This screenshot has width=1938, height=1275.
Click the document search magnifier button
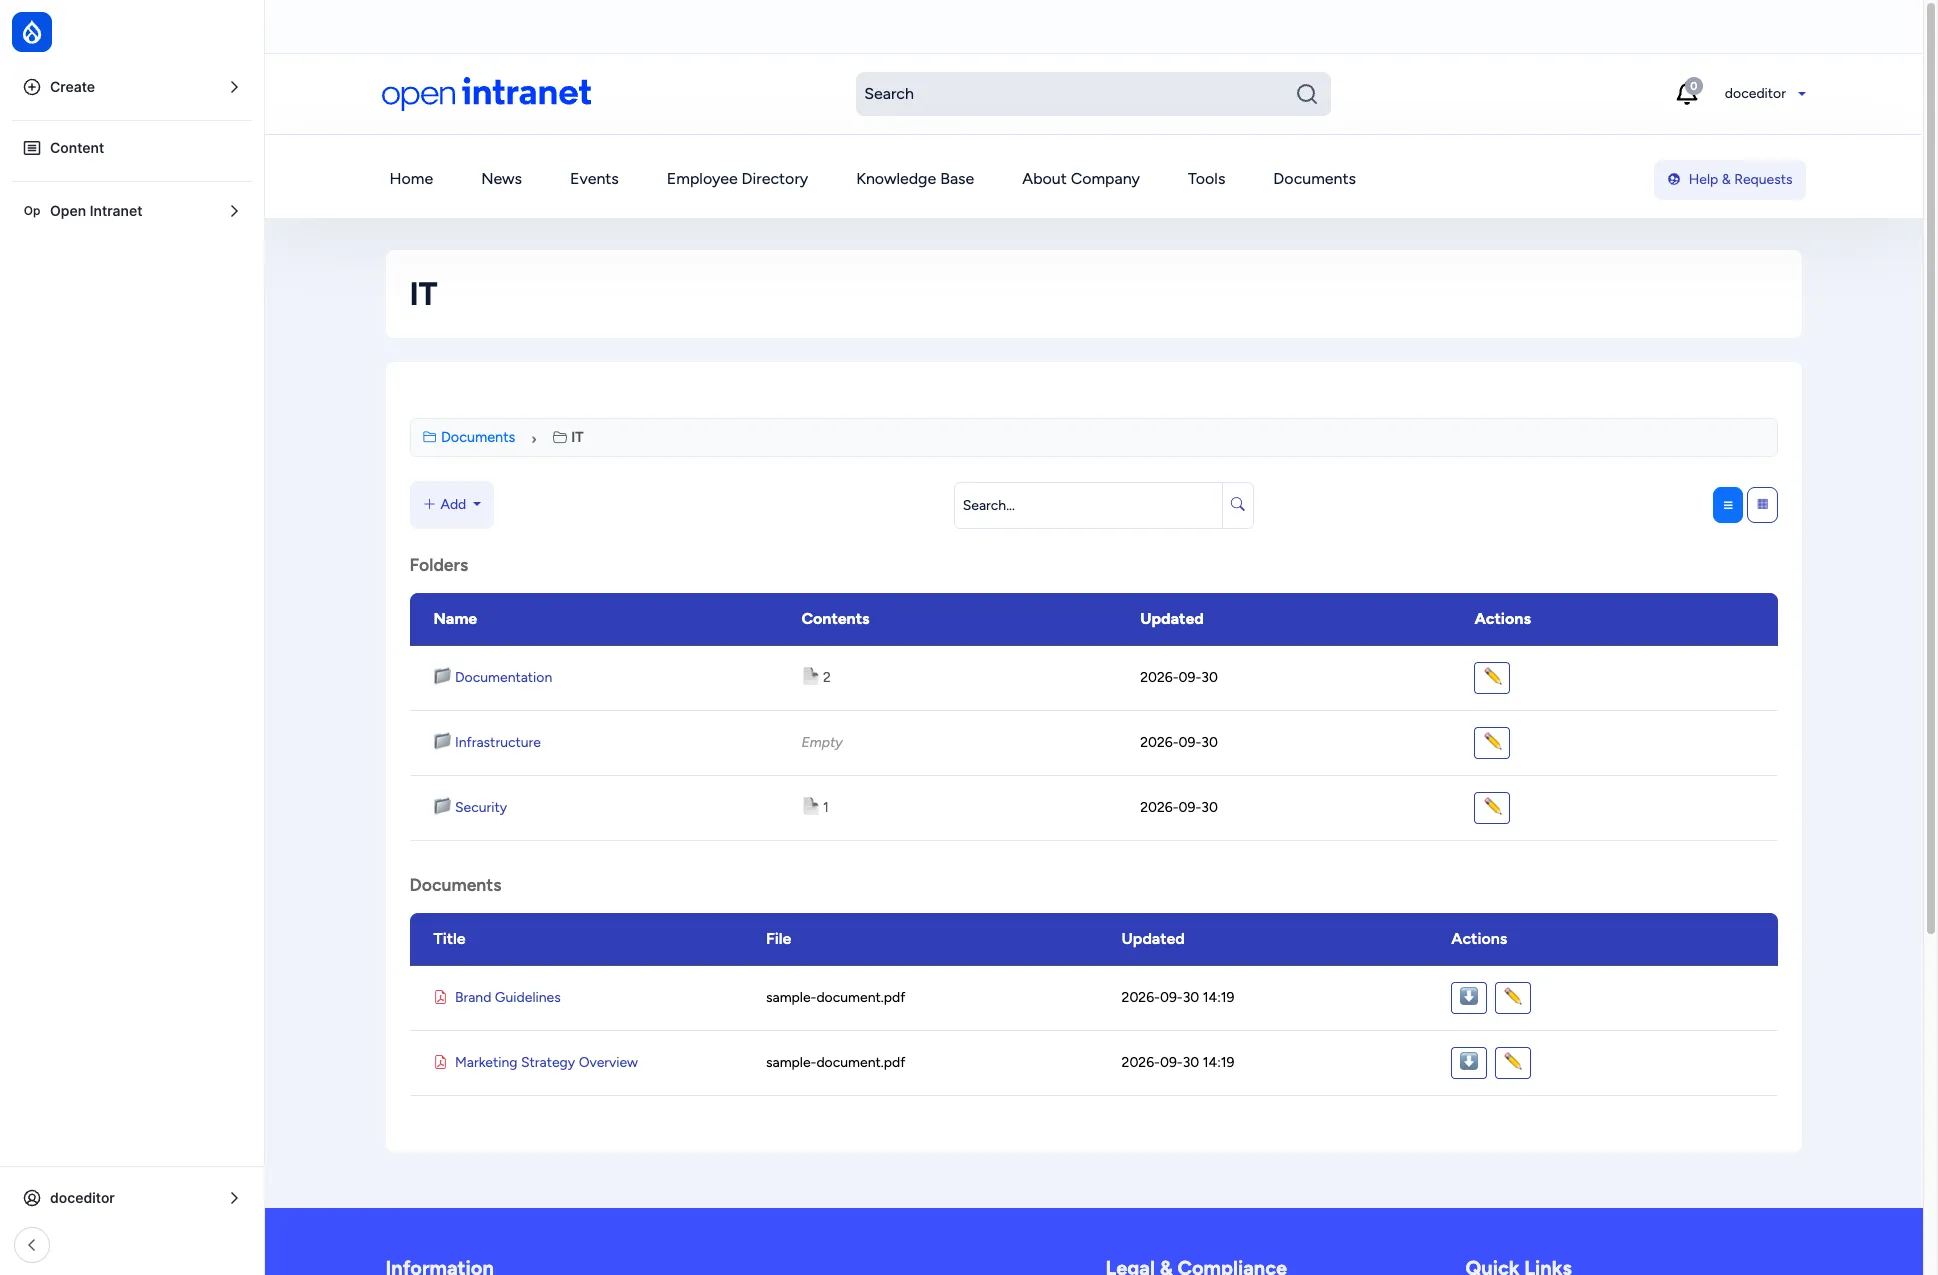[1237, 505]
